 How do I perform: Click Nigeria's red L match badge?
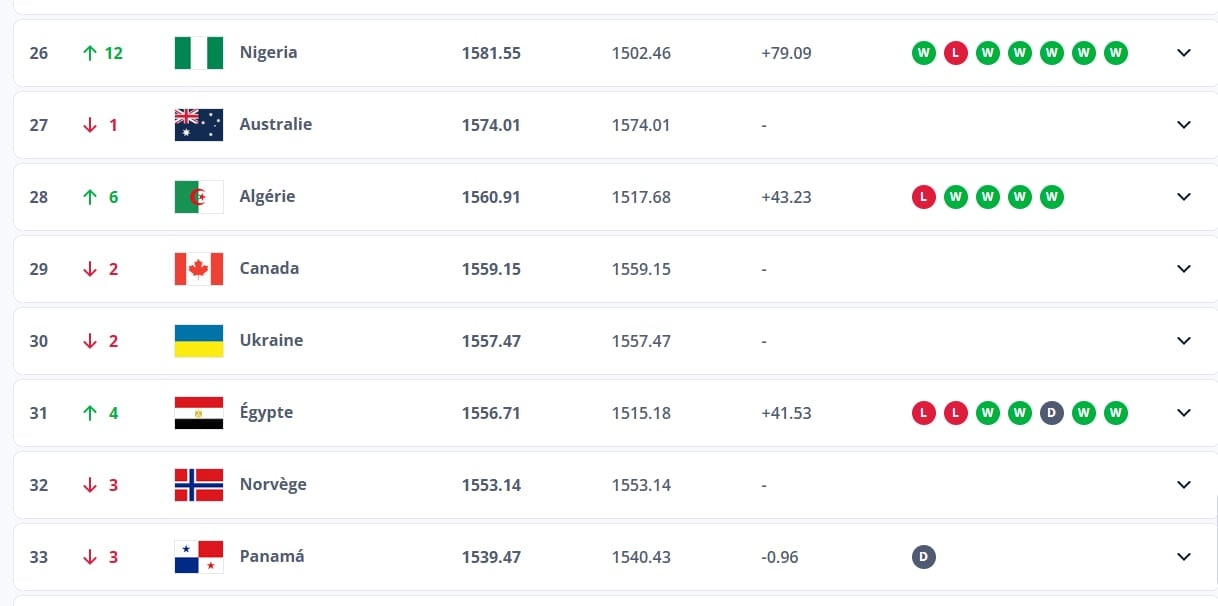(955, 53)
